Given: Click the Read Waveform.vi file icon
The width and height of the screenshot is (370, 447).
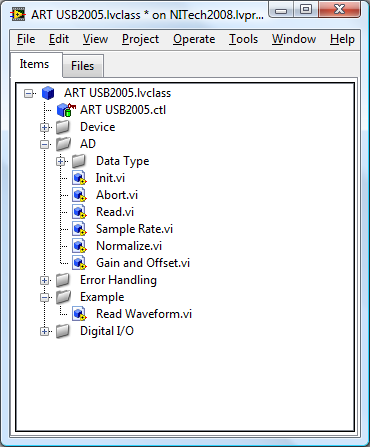Looking at the screenshot, I should click(x=79, y=314).
